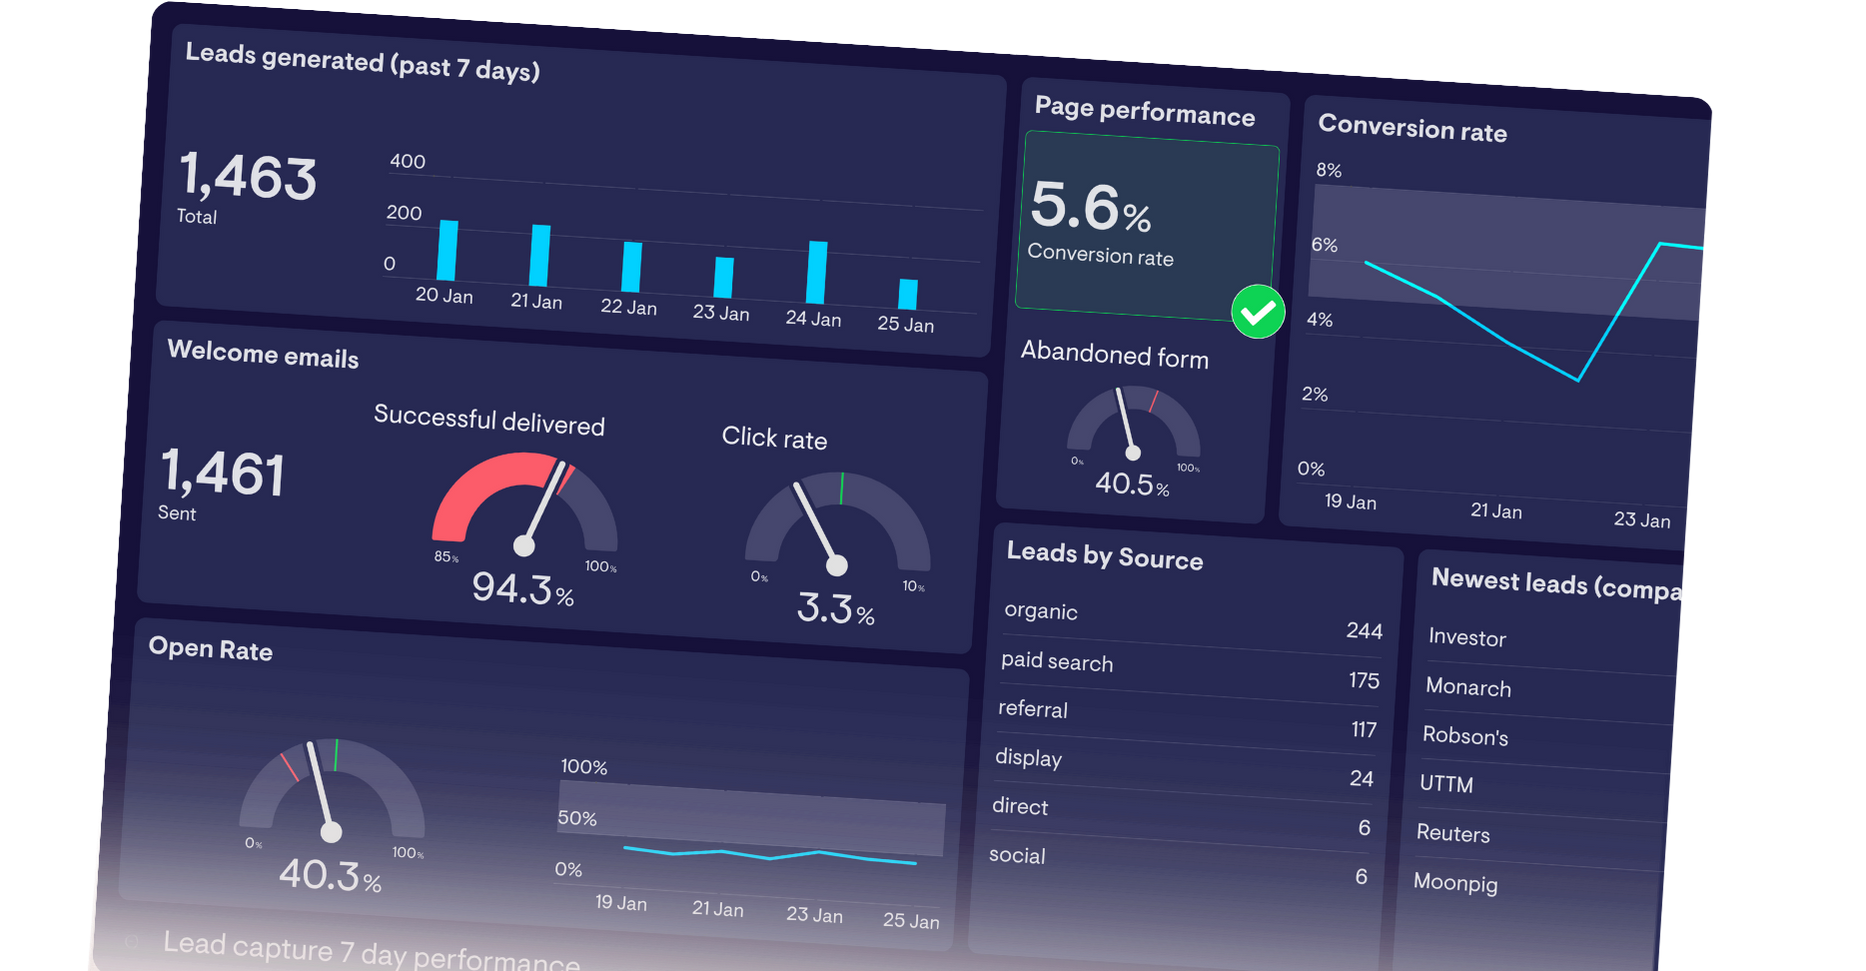Click the "Successful delivered" label
Image resolution: width=1866 pixels, height=971 pixels.
tap(489, 420)
